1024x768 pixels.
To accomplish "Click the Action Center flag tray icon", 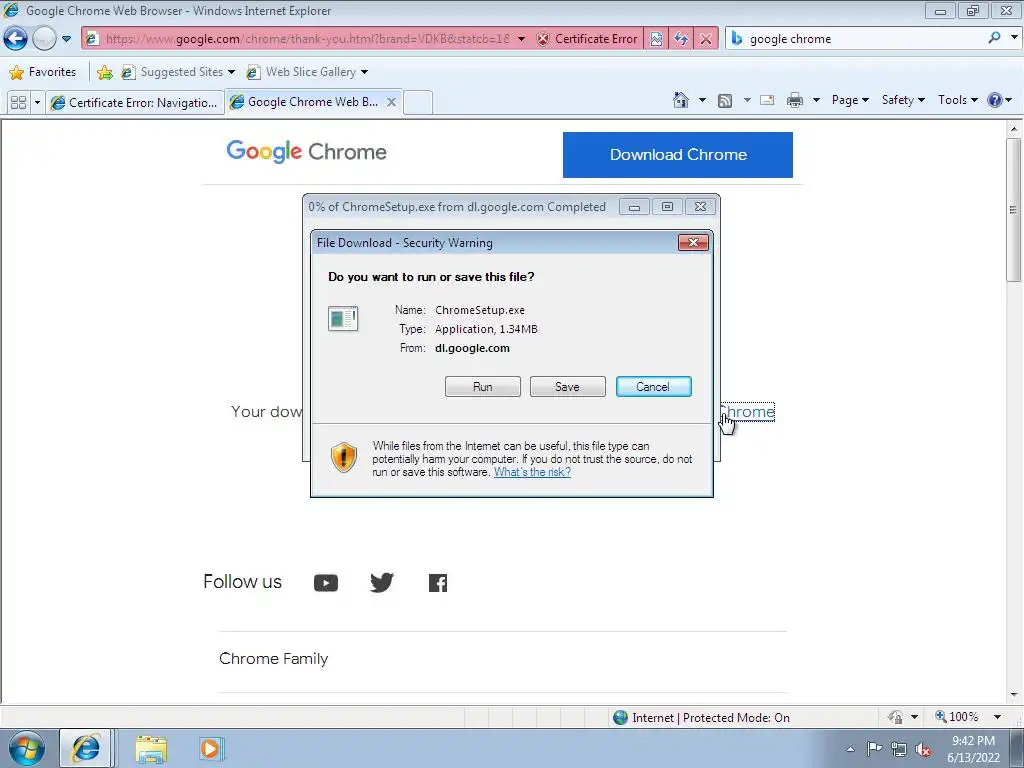I will click(874, 749).
